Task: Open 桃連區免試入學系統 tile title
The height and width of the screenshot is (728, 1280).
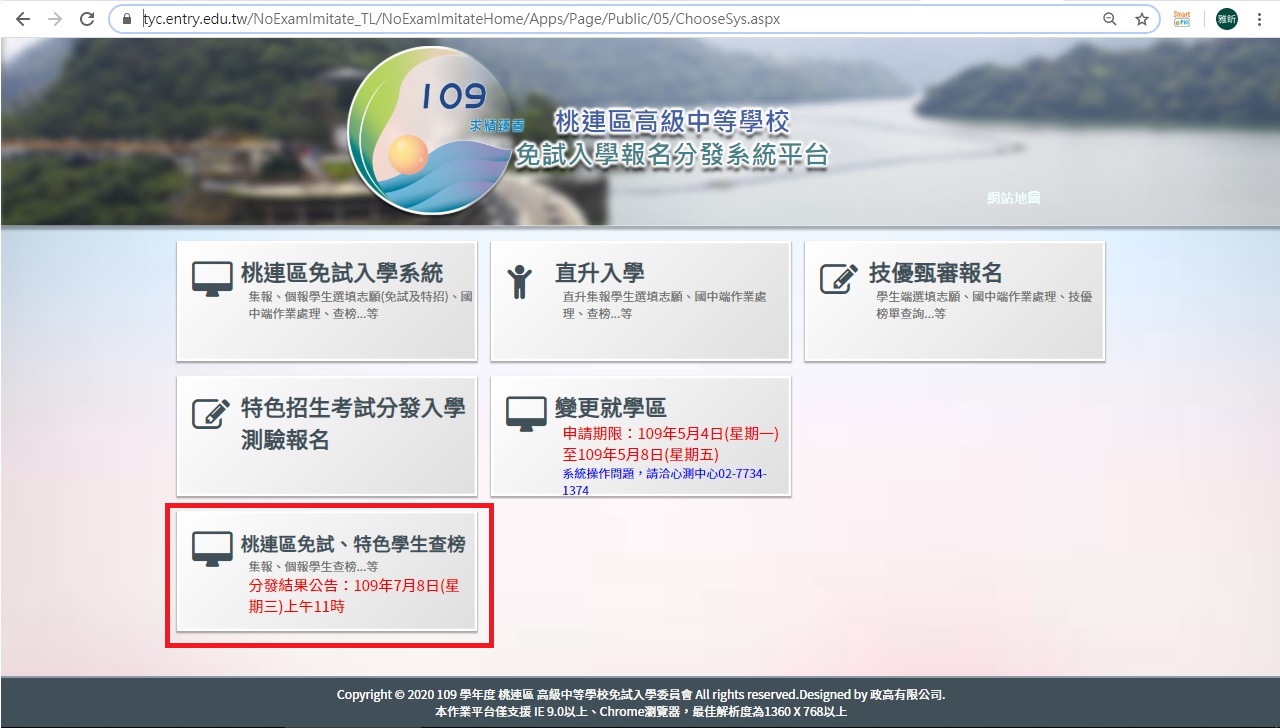Action: pyautogui.click(x=342, y=273)
